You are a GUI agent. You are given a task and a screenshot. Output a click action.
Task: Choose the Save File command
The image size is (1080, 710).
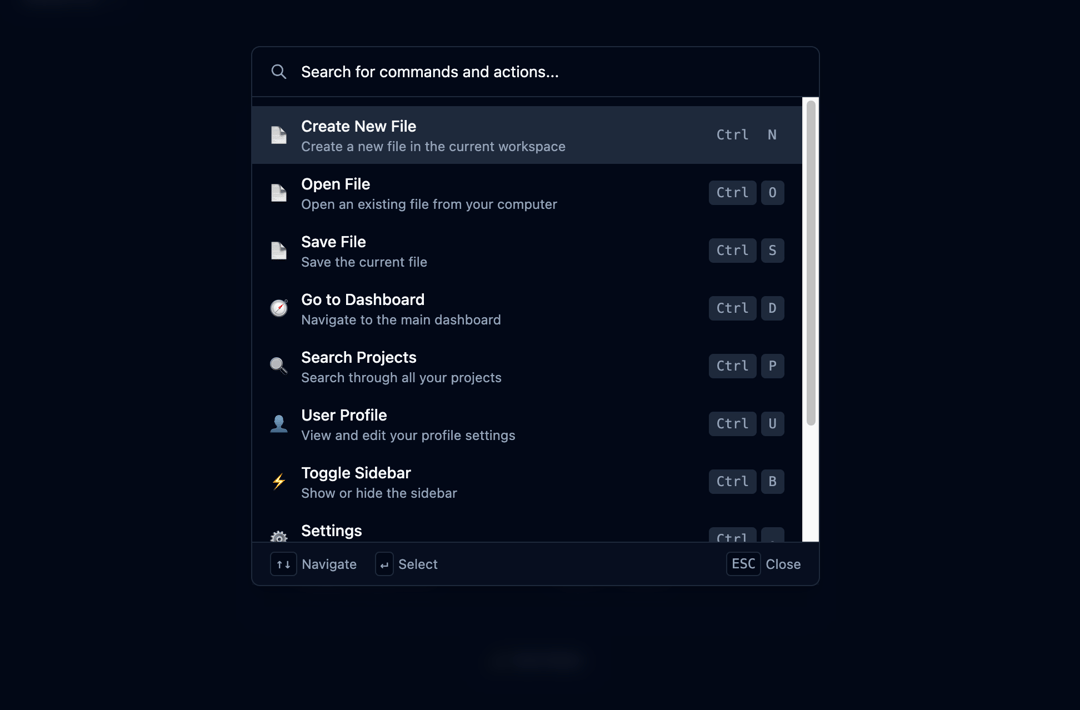[527, 251]
